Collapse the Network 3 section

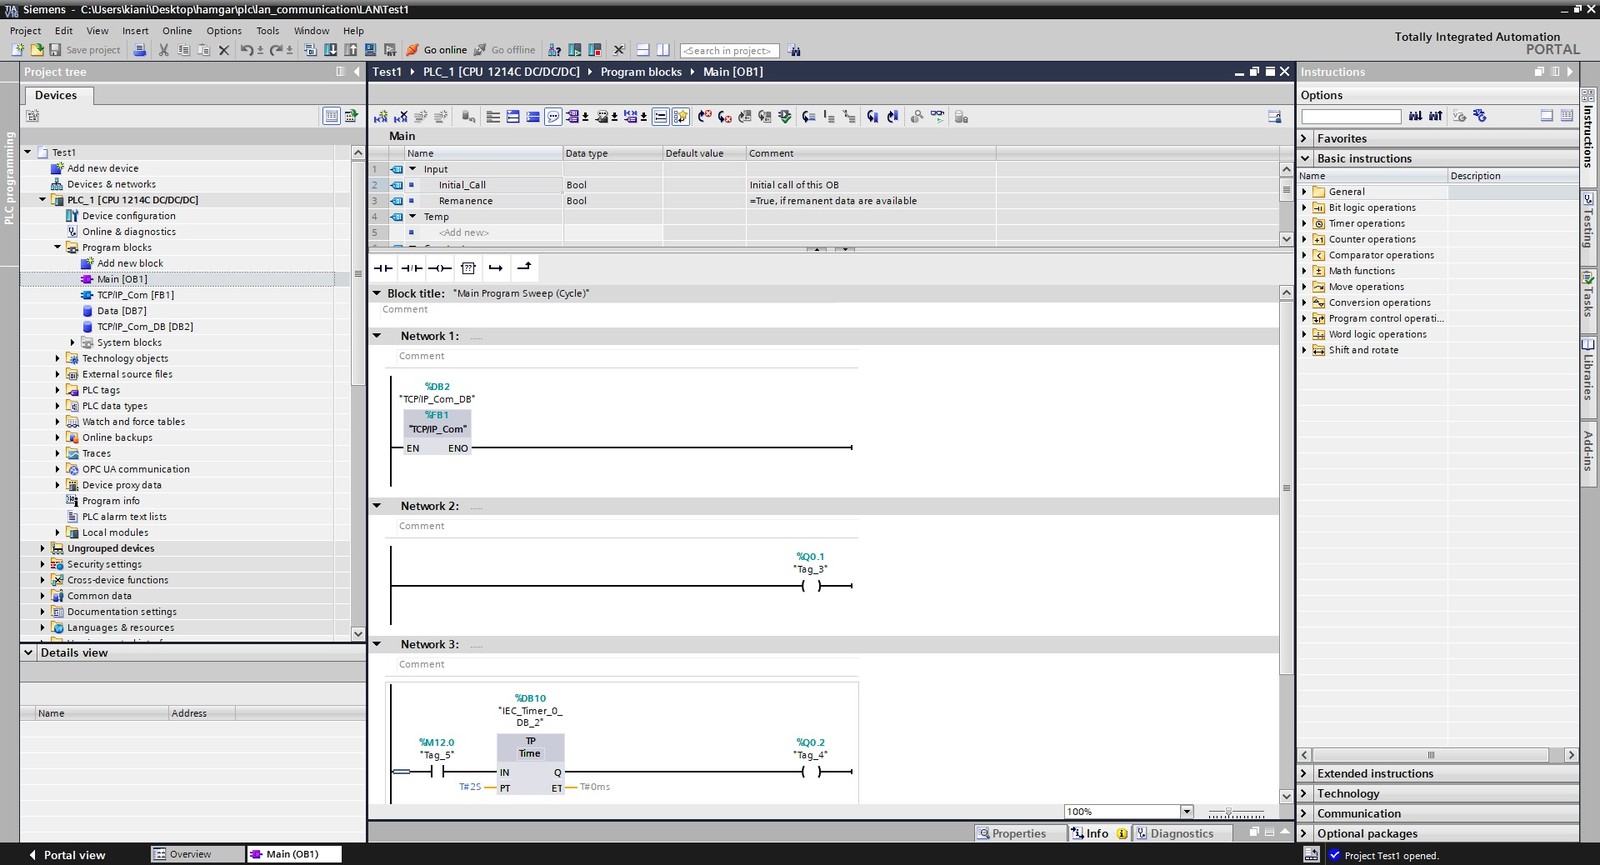pos(377,644)
